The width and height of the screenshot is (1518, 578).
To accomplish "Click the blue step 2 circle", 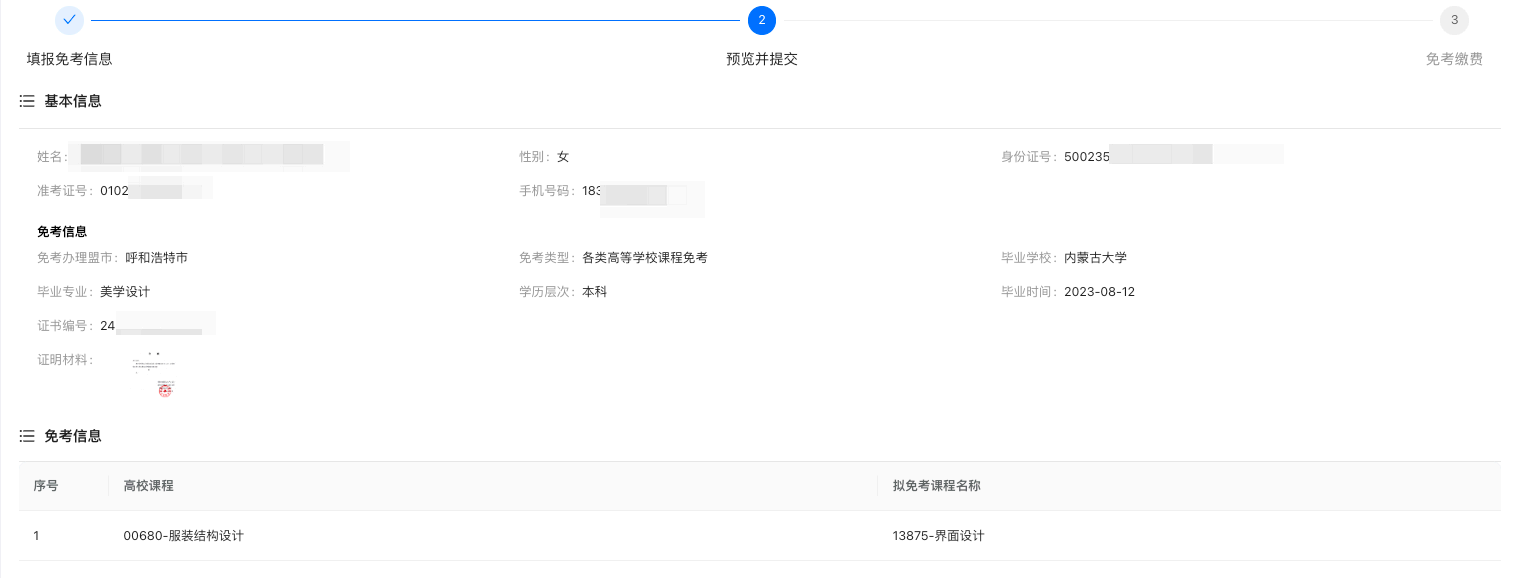I will coord(761,20).
